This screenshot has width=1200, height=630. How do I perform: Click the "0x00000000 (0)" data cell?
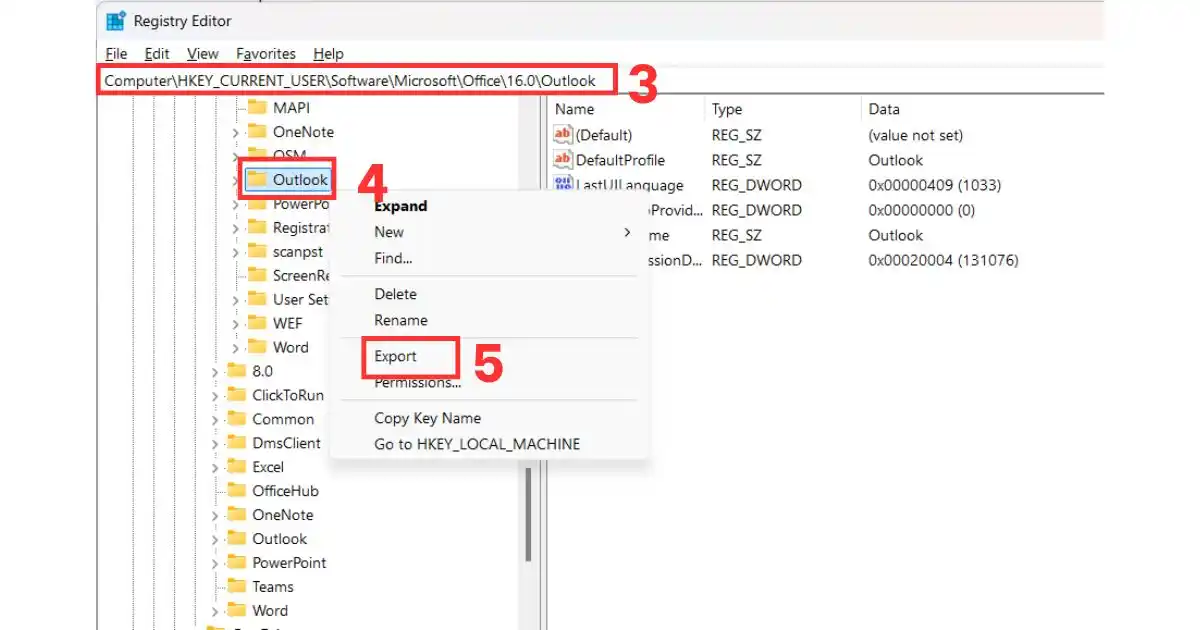pos(921,210)
